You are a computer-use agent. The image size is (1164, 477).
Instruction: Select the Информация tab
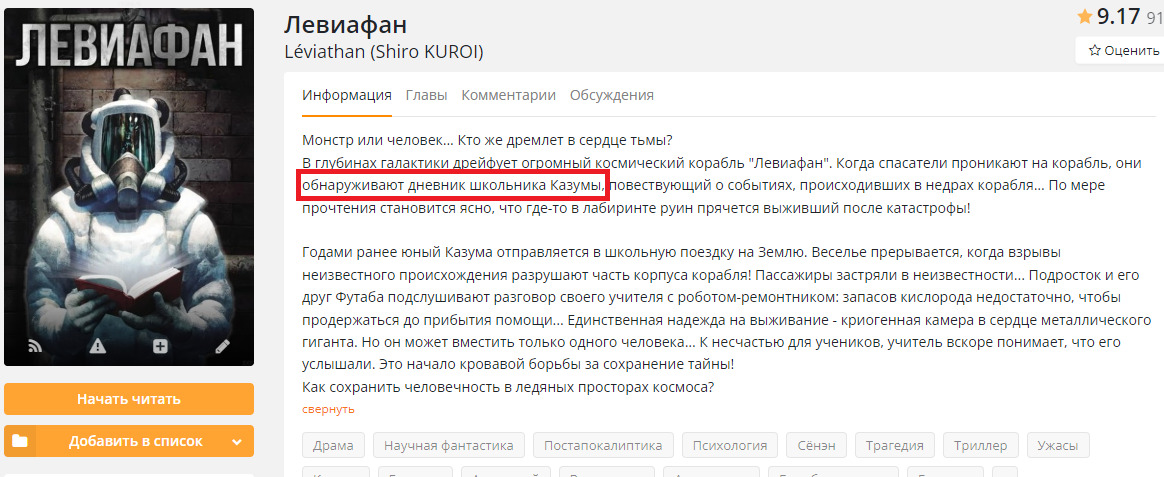tap(347, 95)
